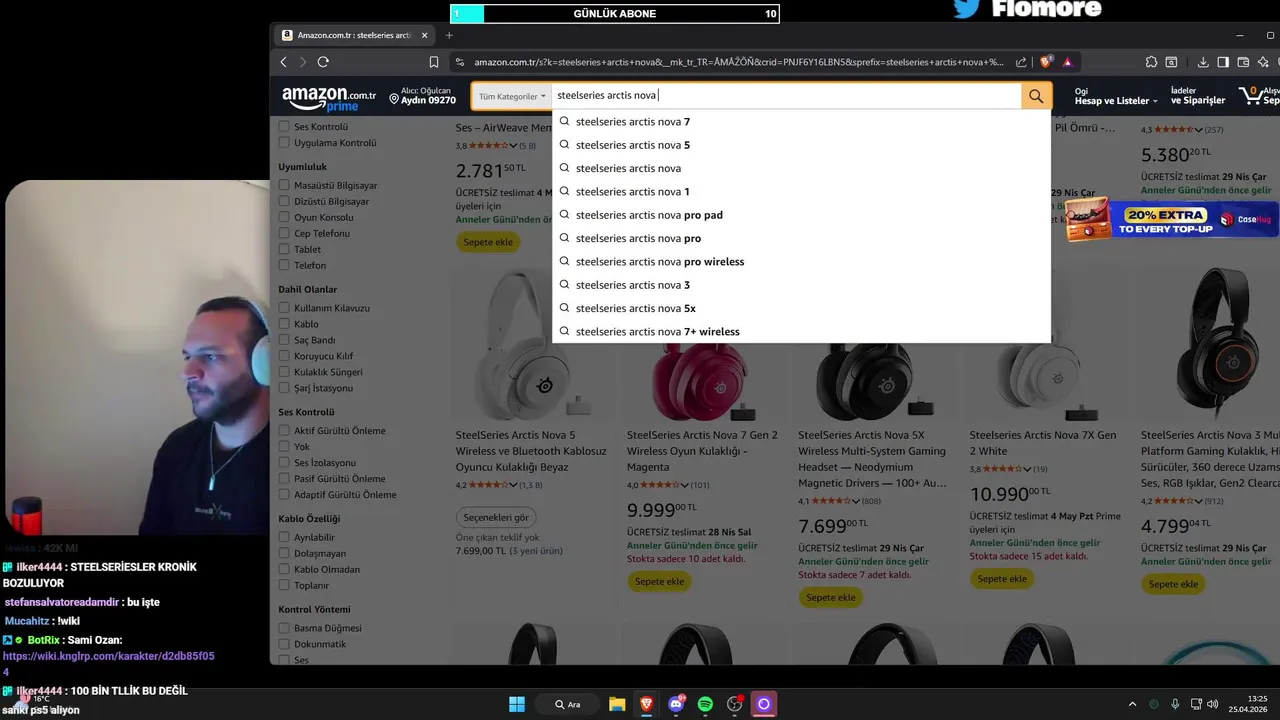Check Şarj İstasyonu filter
This screenshot has width=1280, height=720.
(284, 388)
